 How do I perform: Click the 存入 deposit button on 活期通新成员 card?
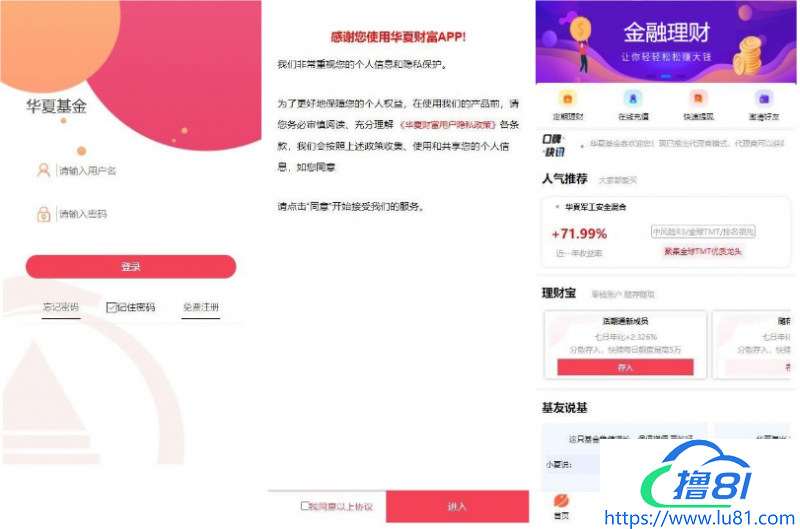coord(625,367)
